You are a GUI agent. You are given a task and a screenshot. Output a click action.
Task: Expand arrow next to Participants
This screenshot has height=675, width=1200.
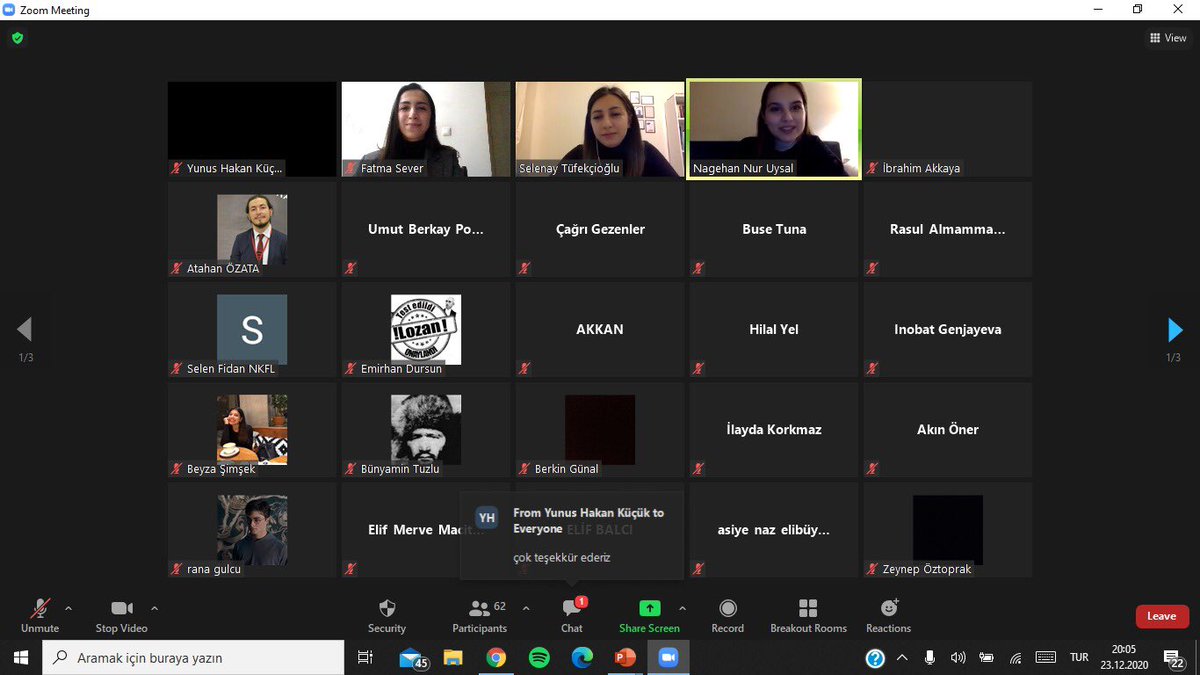[x=526, y=608]
